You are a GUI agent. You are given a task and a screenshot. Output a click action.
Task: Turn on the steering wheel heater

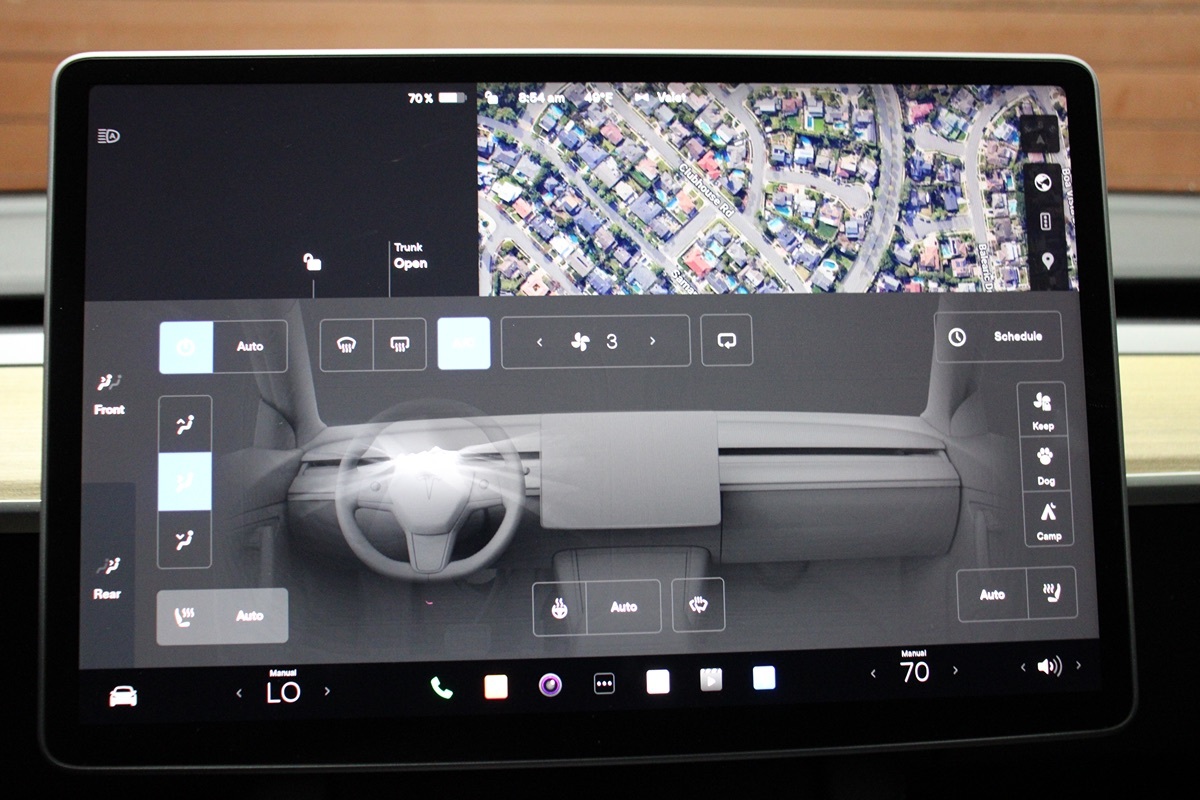pyautogui.click(x=560, y=607)
